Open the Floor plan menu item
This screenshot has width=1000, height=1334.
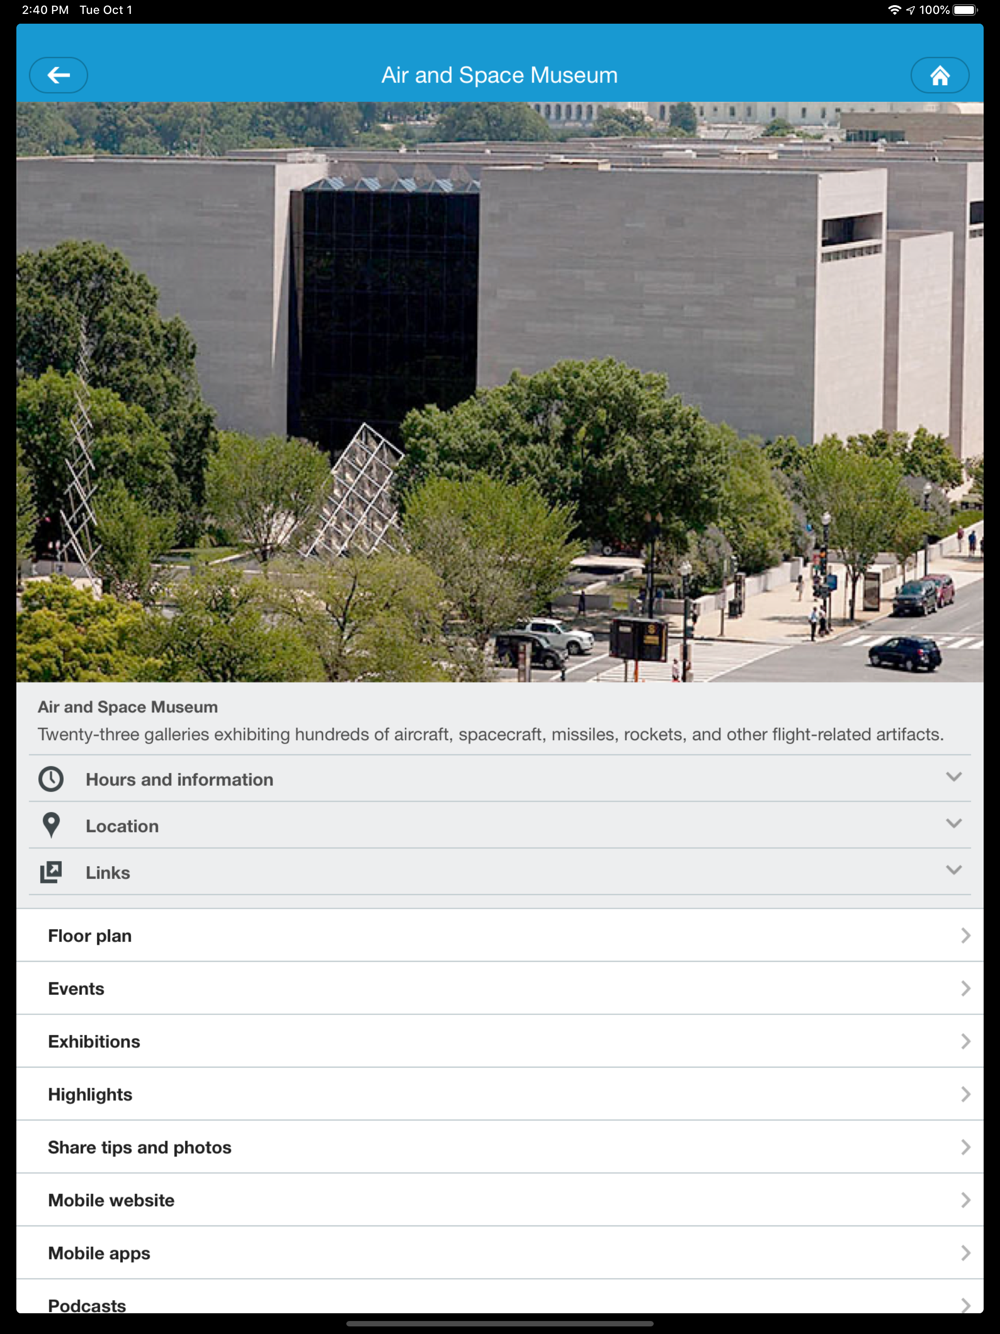[x=500, y=935]
